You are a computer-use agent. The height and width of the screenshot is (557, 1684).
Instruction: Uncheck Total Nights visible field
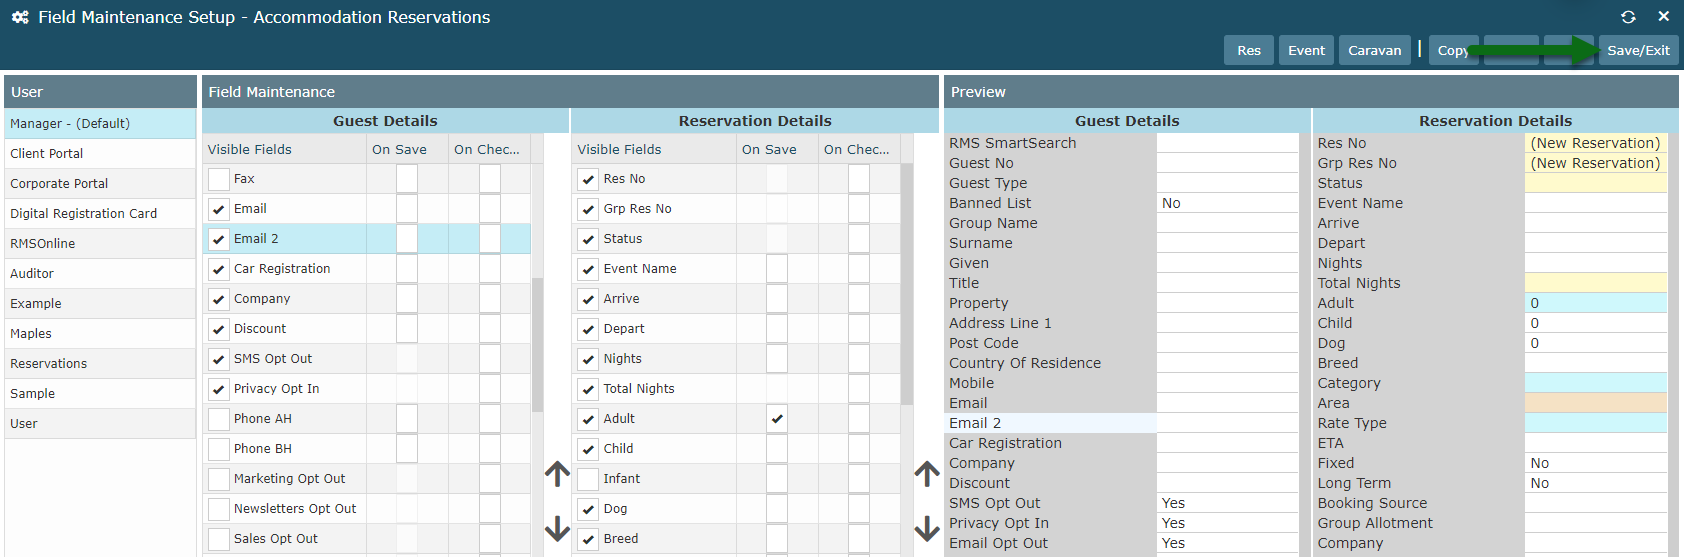coord(588,389)
